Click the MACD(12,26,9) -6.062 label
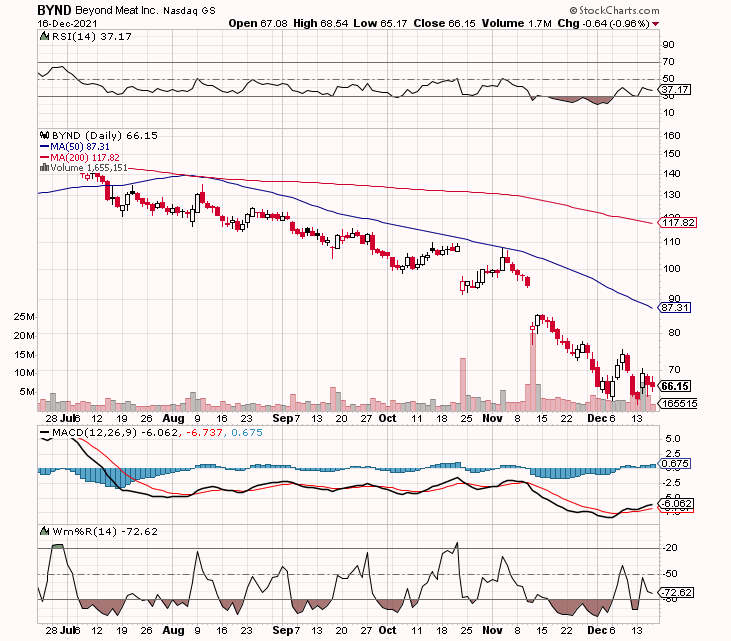Viewport: 731px width, 641px height. point(115,433)
